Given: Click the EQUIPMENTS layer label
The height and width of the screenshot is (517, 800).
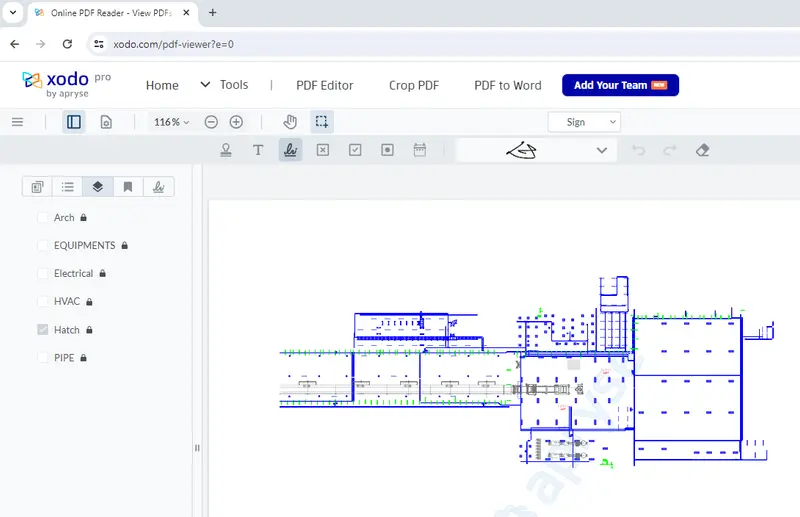Looking at the screenshot, I should (x=85, y=245).
